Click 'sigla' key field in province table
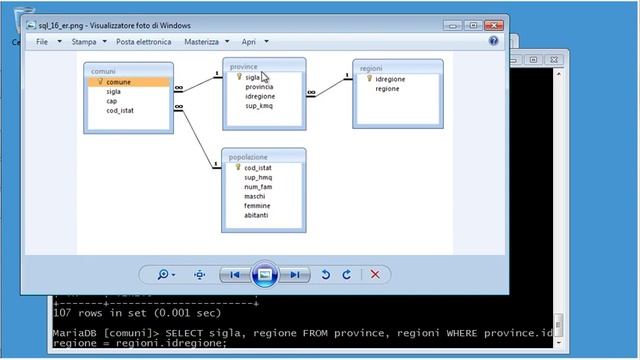This screenshot has width=640, height=360. tap(252, 77)
